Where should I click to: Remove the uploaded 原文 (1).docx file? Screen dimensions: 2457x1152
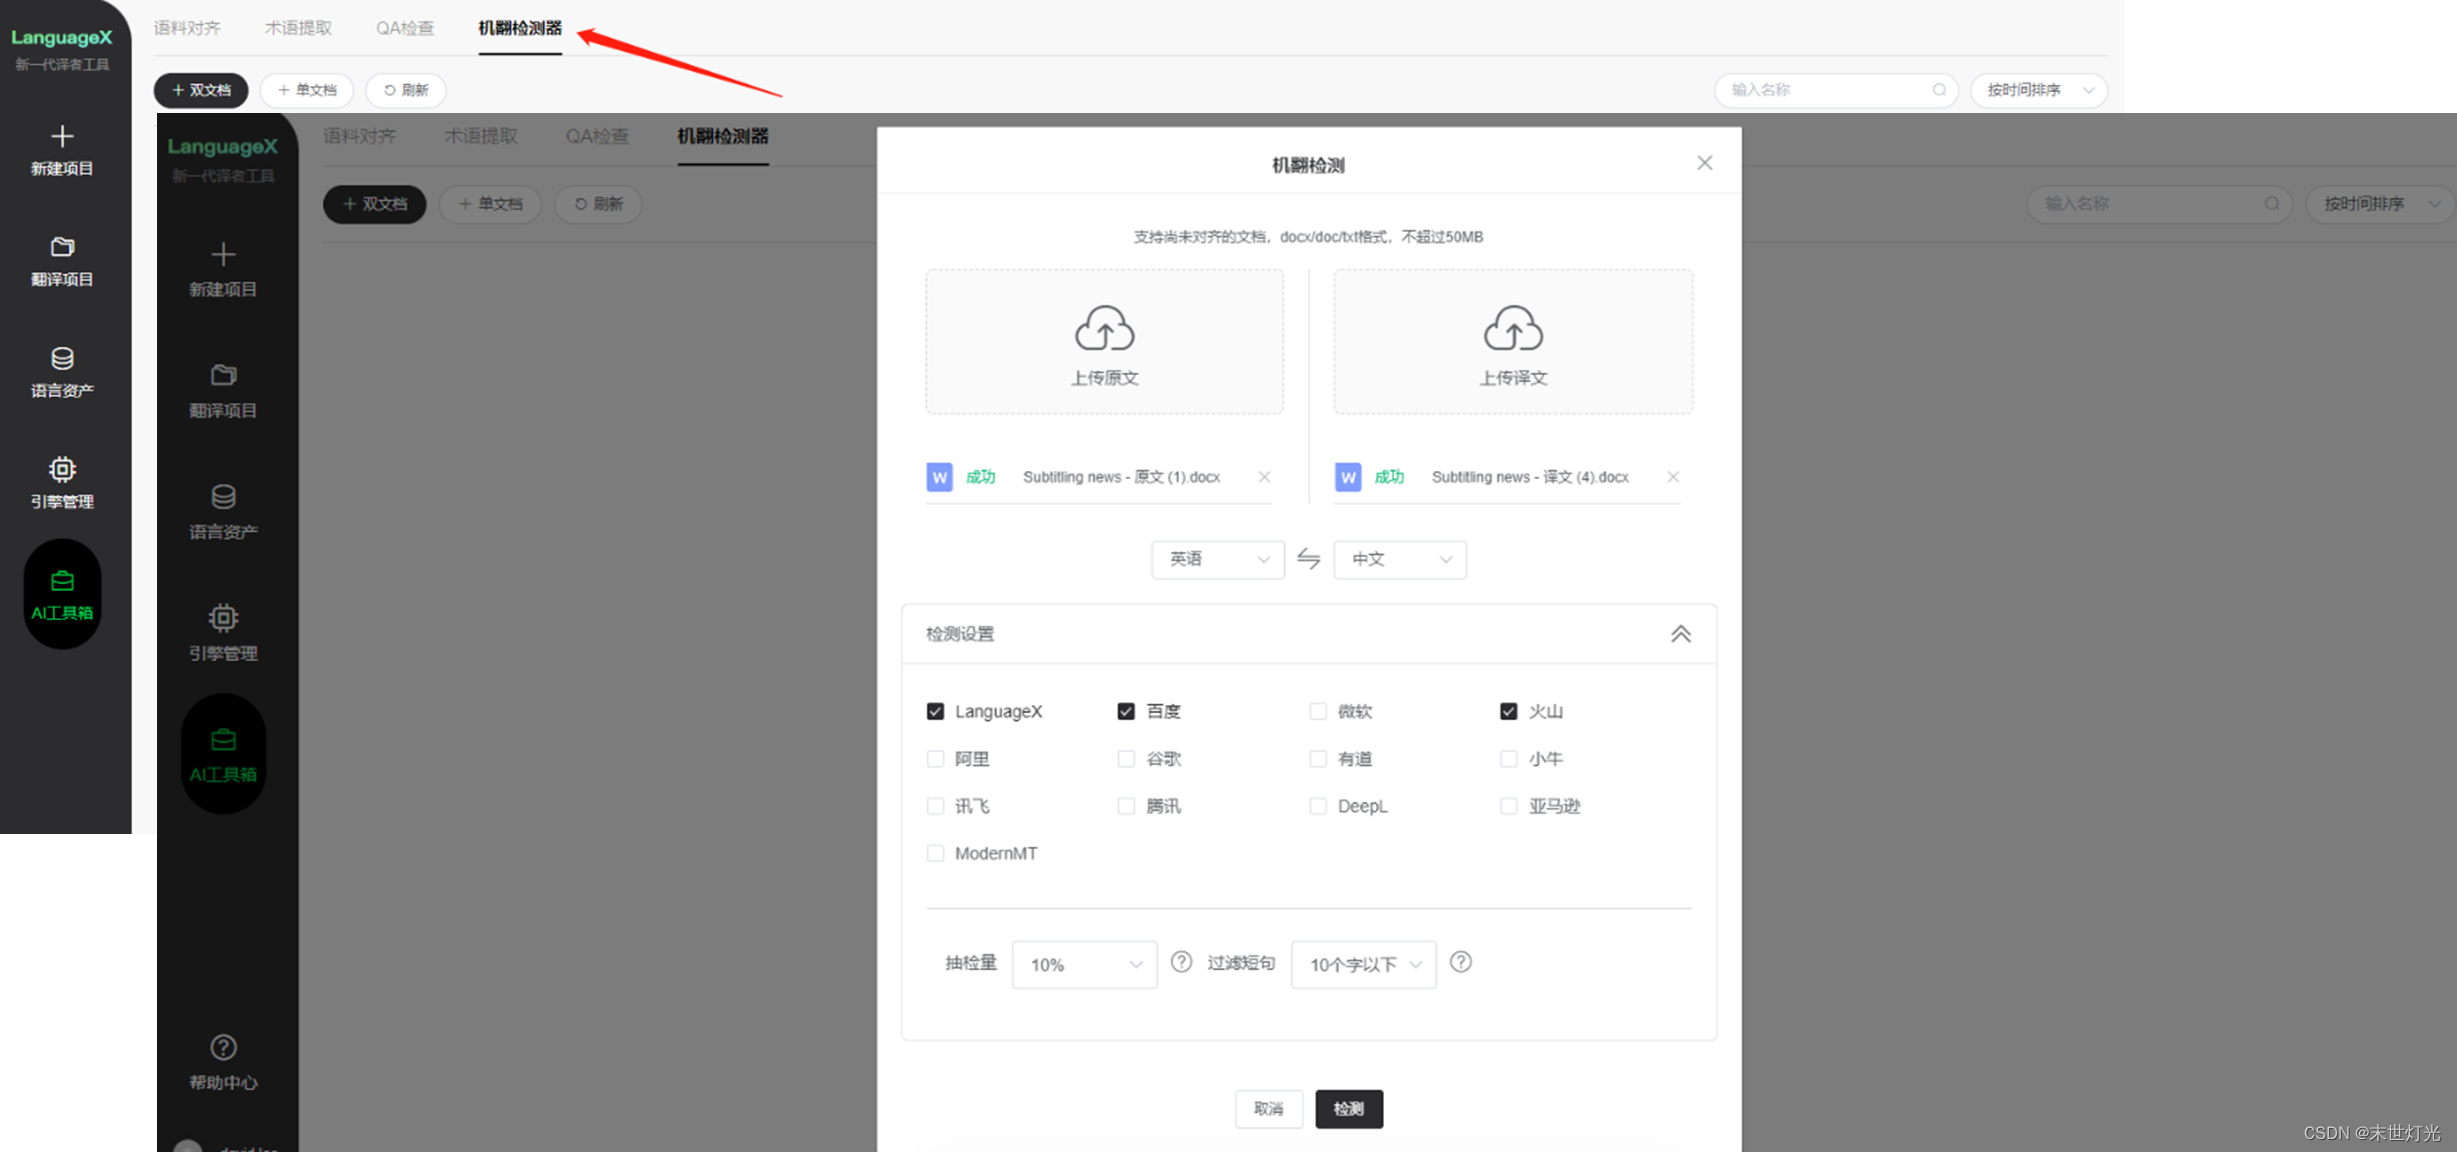1264,477
